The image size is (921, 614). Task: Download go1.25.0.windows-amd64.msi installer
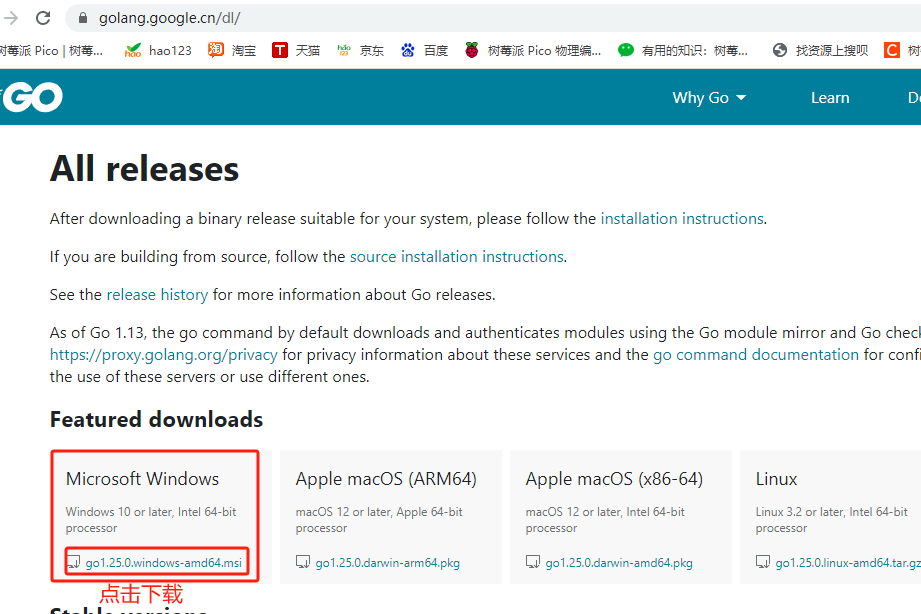[x=163, y=563]
